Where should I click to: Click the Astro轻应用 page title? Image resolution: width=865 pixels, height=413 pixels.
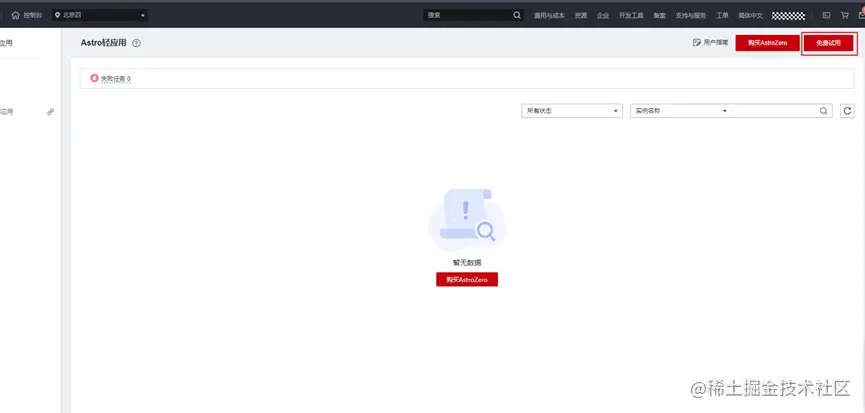(x=103, y=42)
